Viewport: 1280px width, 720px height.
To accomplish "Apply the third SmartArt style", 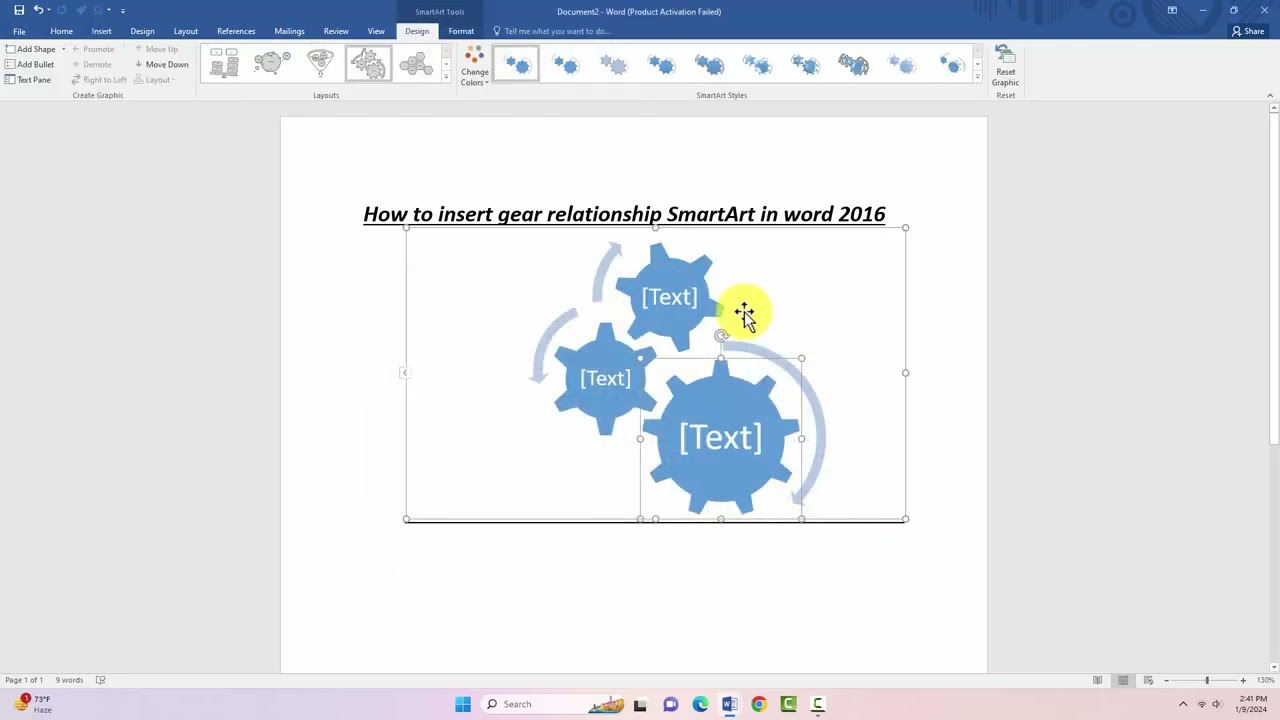I will [613, 64].
